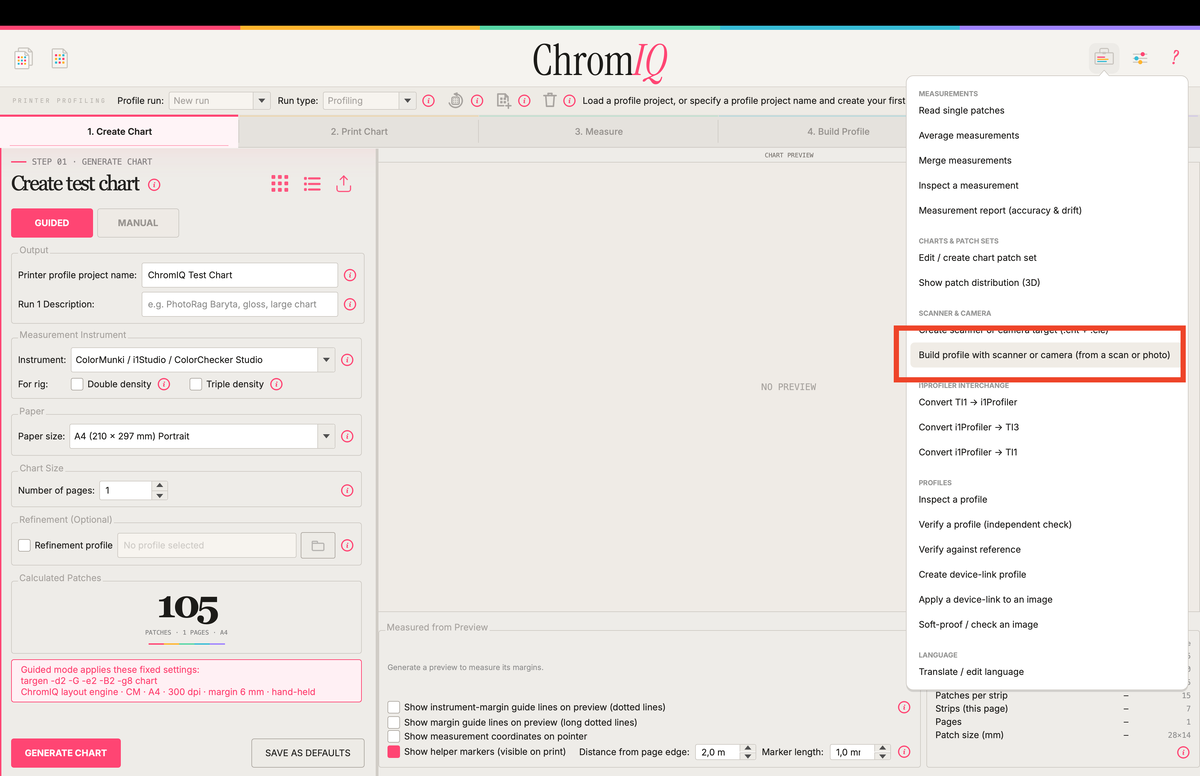This screenshot has height=776, width=1200.
Task: Enable Triple density checkbox
Action: coord(196,384)
